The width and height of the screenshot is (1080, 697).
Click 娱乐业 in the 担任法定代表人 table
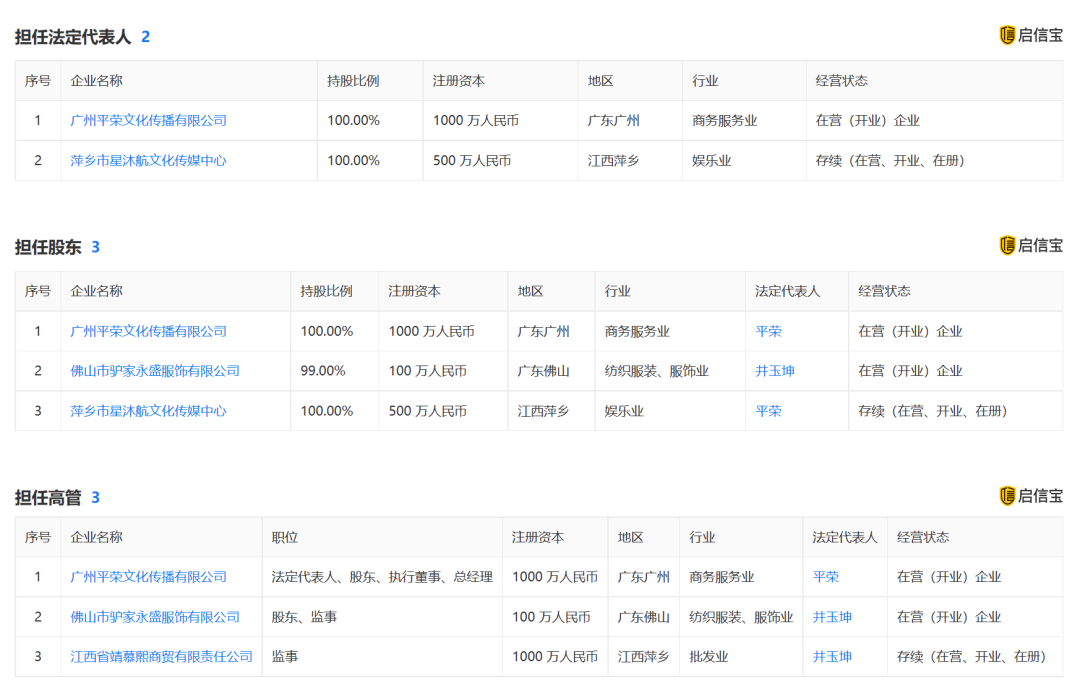point(712,160)
